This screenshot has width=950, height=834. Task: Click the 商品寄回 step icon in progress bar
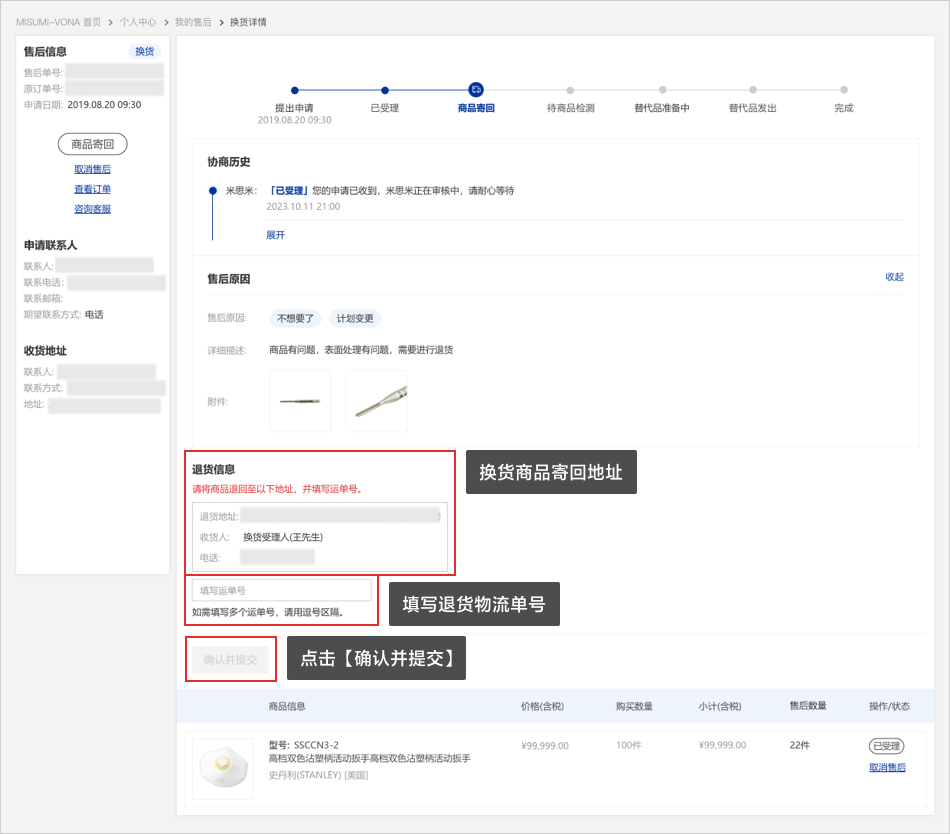click(476, 90)
